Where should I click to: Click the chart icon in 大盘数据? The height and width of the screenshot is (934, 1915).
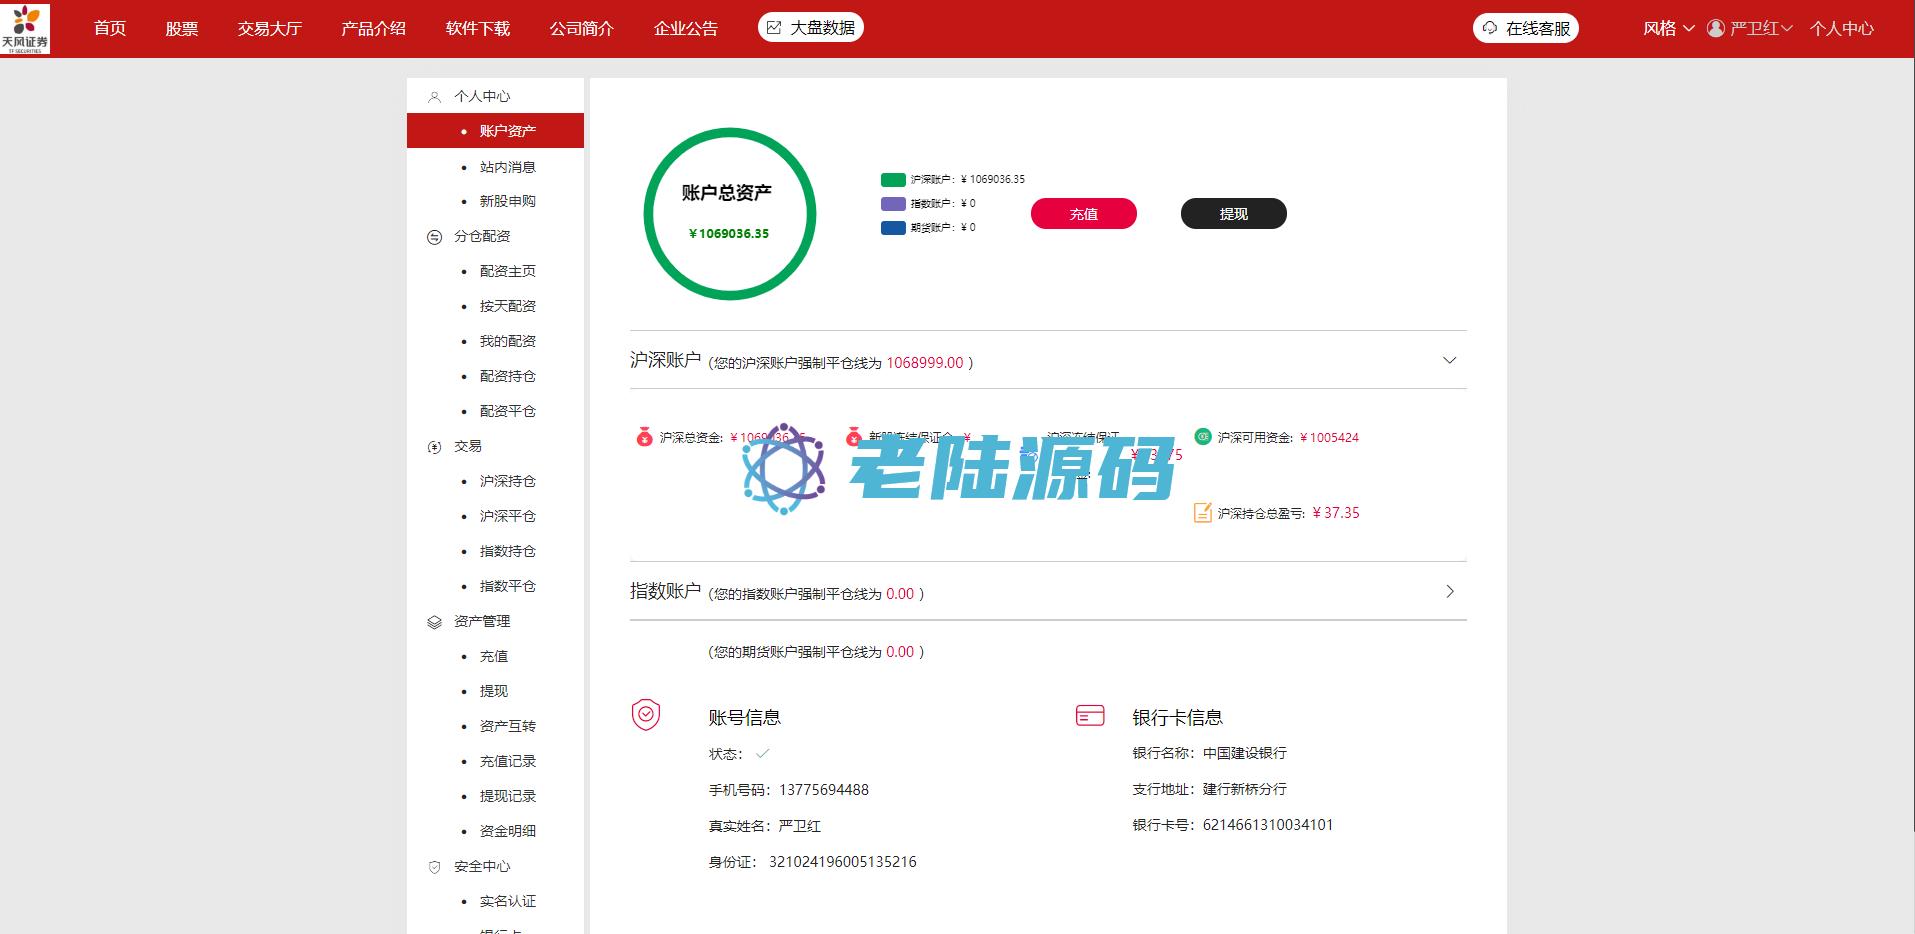pyautogui.click(x=774, y=28)
